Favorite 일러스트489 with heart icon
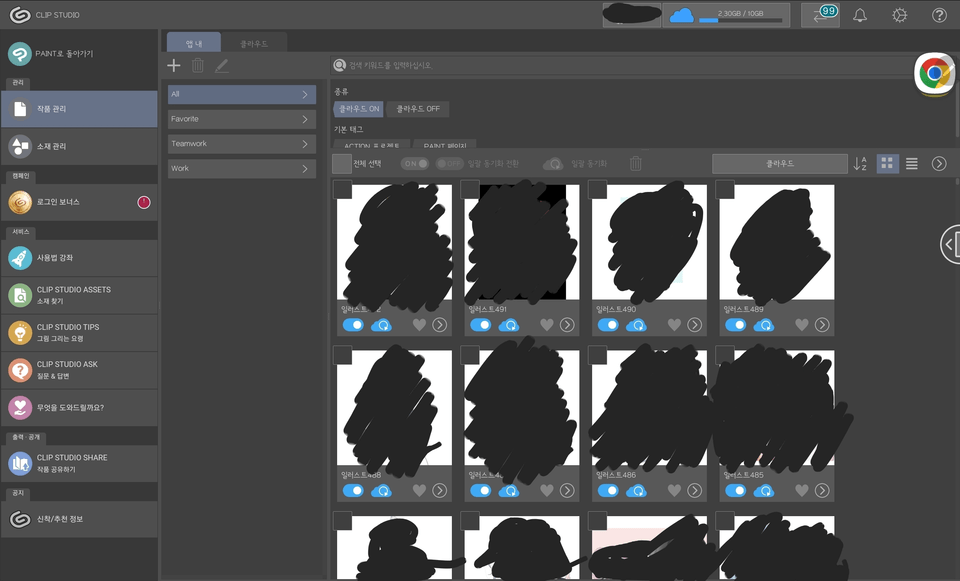Screen dimensions: 960x581 (x=801, y=325)
